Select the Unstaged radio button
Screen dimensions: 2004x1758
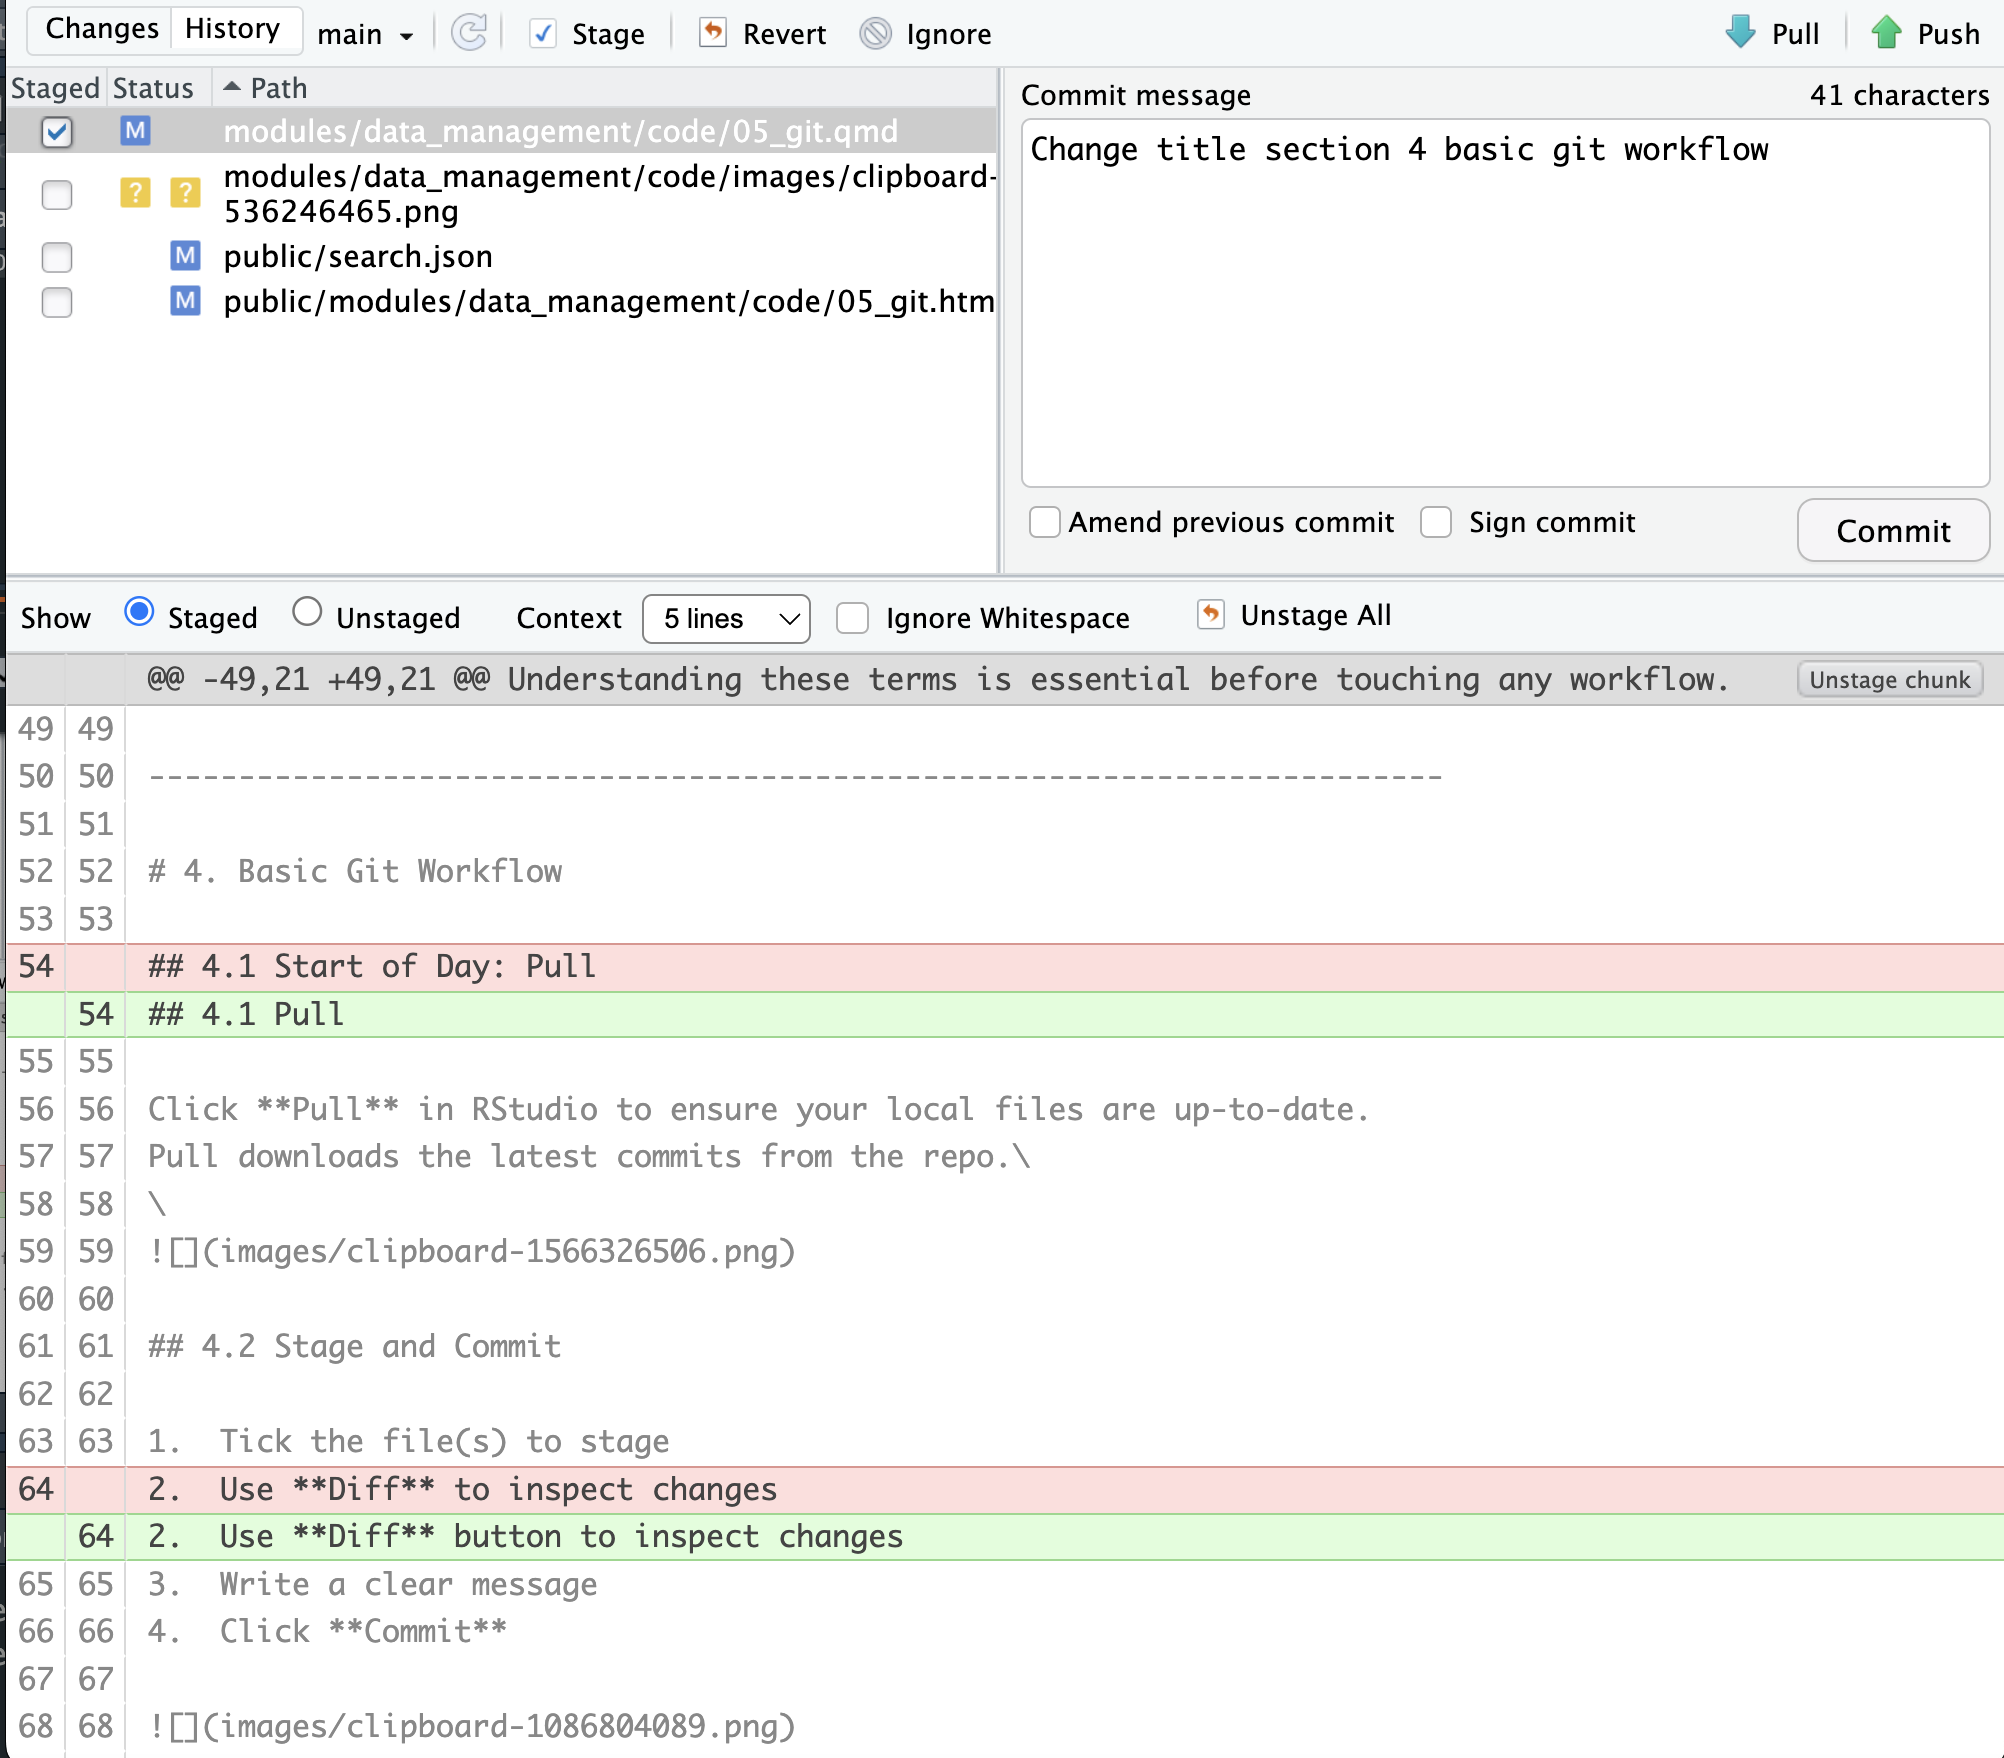pos(307,612)
